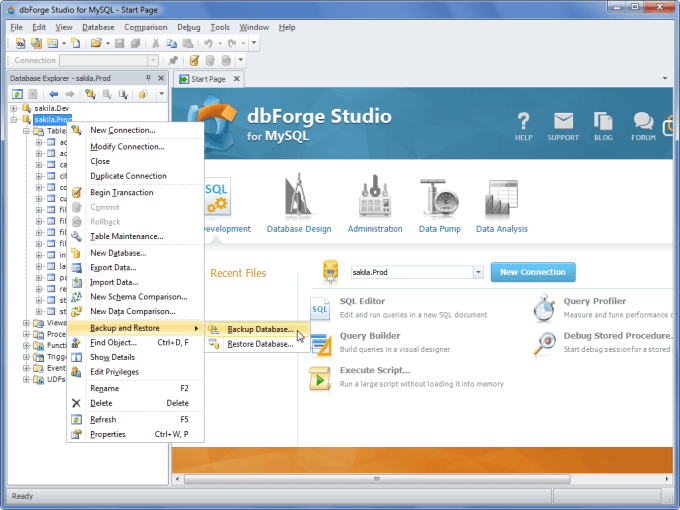This screenshot has height=510, width=680.
Task: Open the Execute Script... link
Action: 375,370
